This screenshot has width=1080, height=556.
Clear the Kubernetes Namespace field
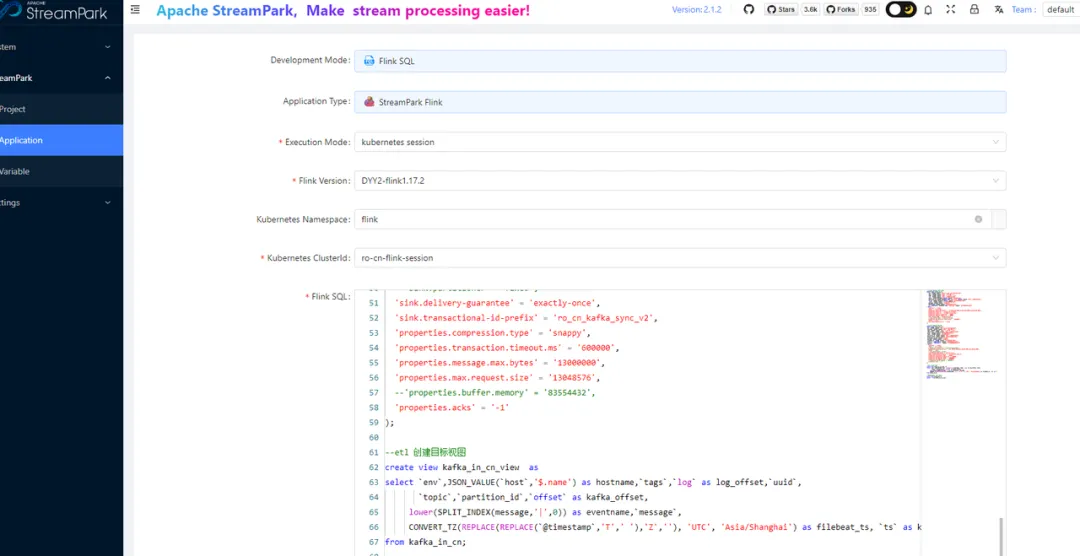click(978, 219)
